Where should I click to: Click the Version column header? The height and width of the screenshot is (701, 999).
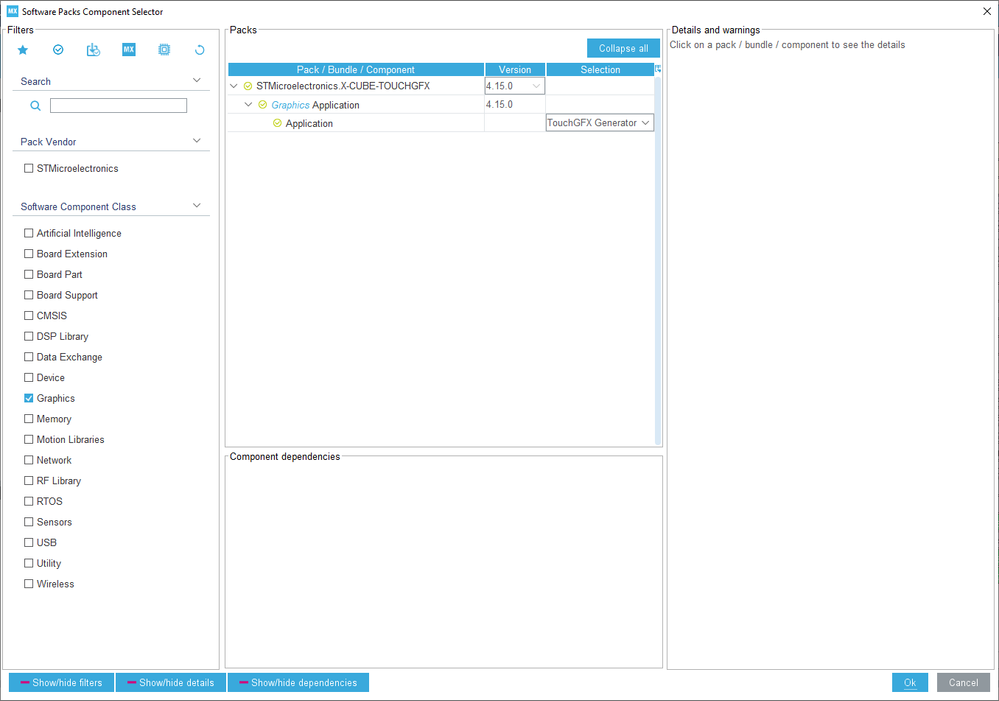(515, 69)
